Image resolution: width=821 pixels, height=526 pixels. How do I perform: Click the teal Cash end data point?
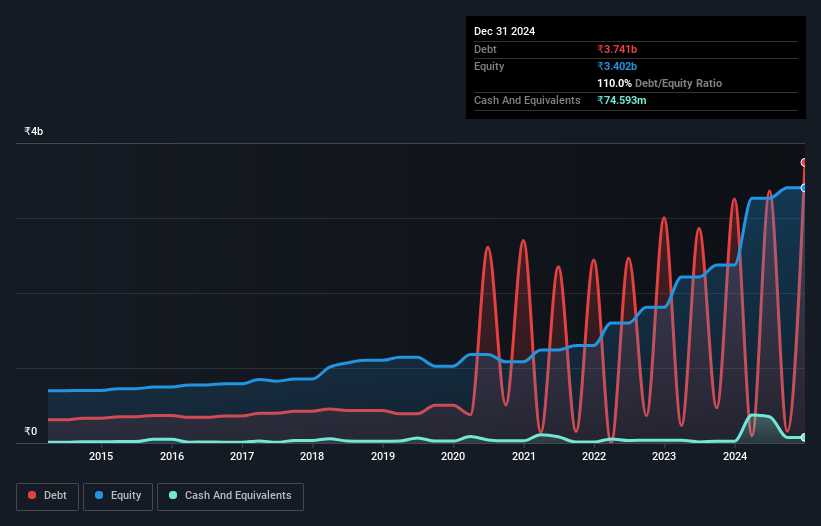(804, 437)
